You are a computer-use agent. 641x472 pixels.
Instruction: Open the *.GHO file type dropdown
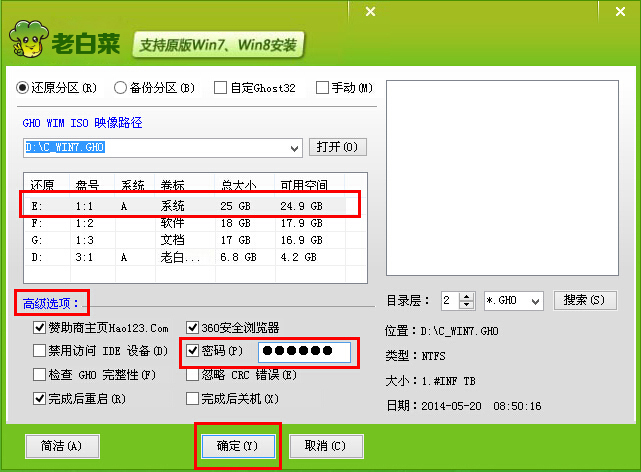(535, 301)
